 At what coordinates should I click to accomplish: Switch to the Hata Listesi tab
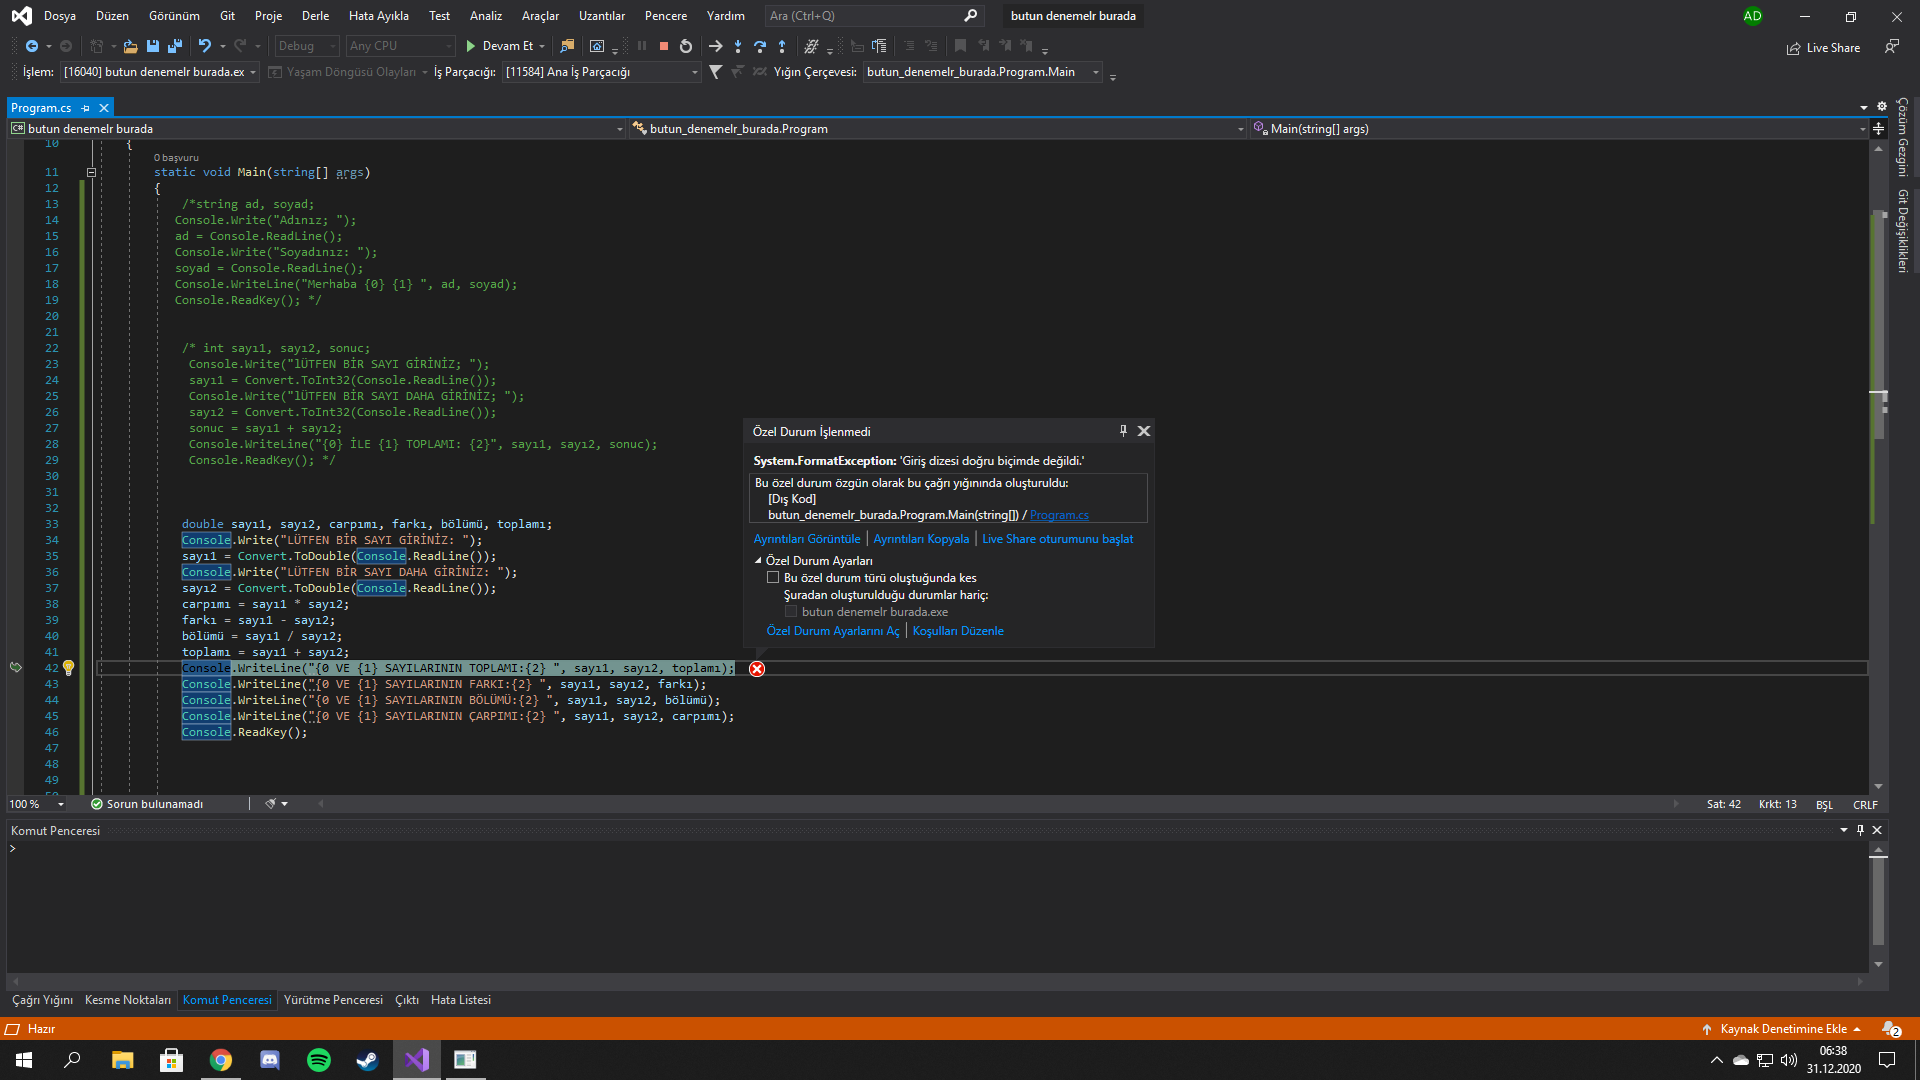point(460,1000)
